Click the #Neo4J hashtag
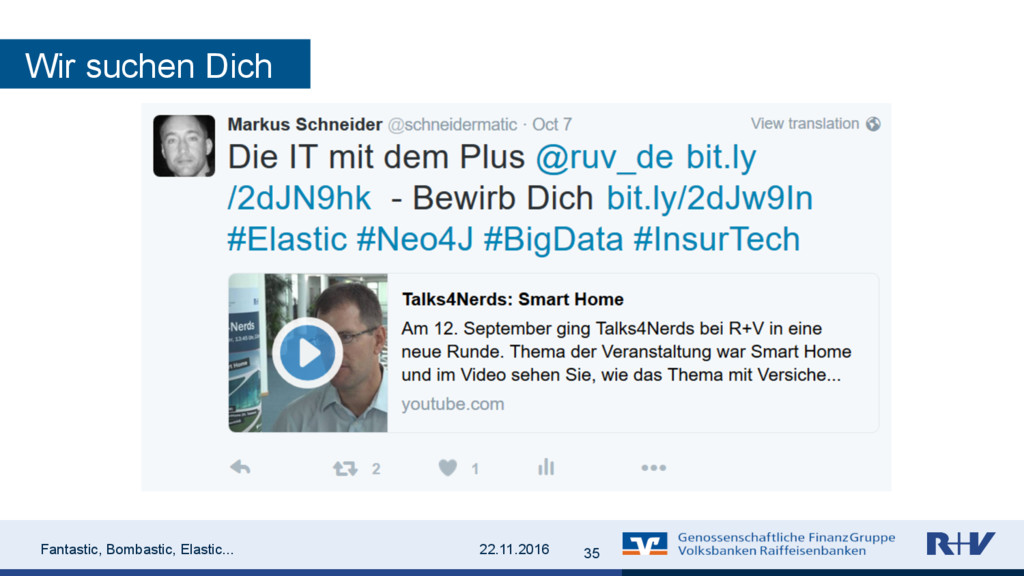The width and height of the screenshot is (1024, 576). point(415,239)
